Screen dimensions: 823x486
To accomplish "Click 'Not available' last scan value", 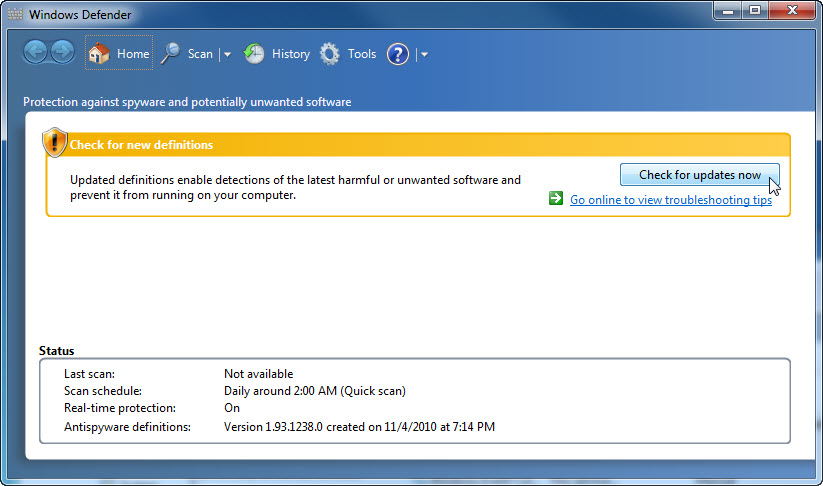I will click(x=258, y=374).
